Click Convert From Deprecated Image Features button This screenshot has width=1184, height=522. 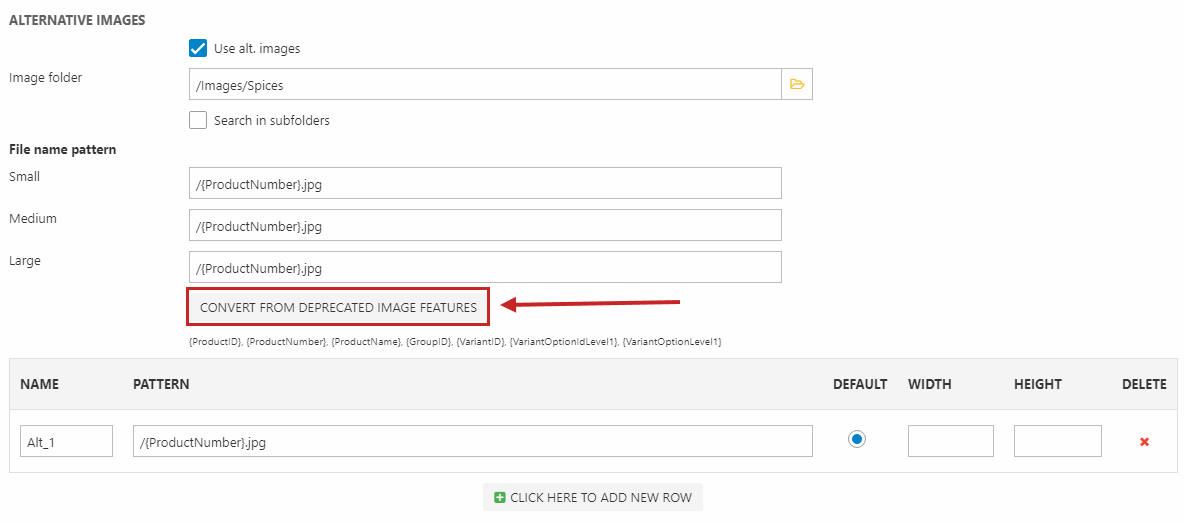coord(338,308)
